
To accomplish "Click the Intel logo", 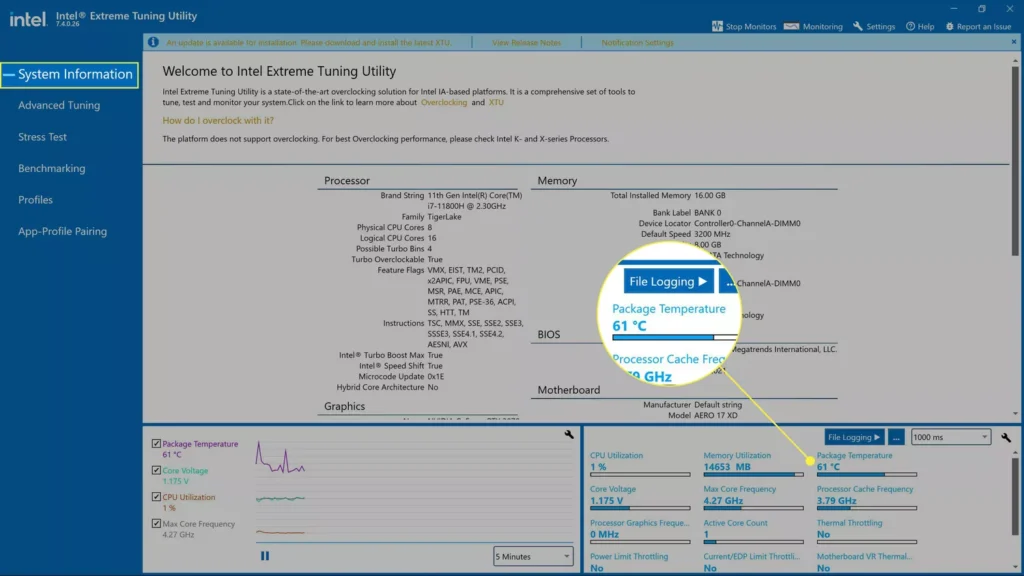I will tap(27, 19).
